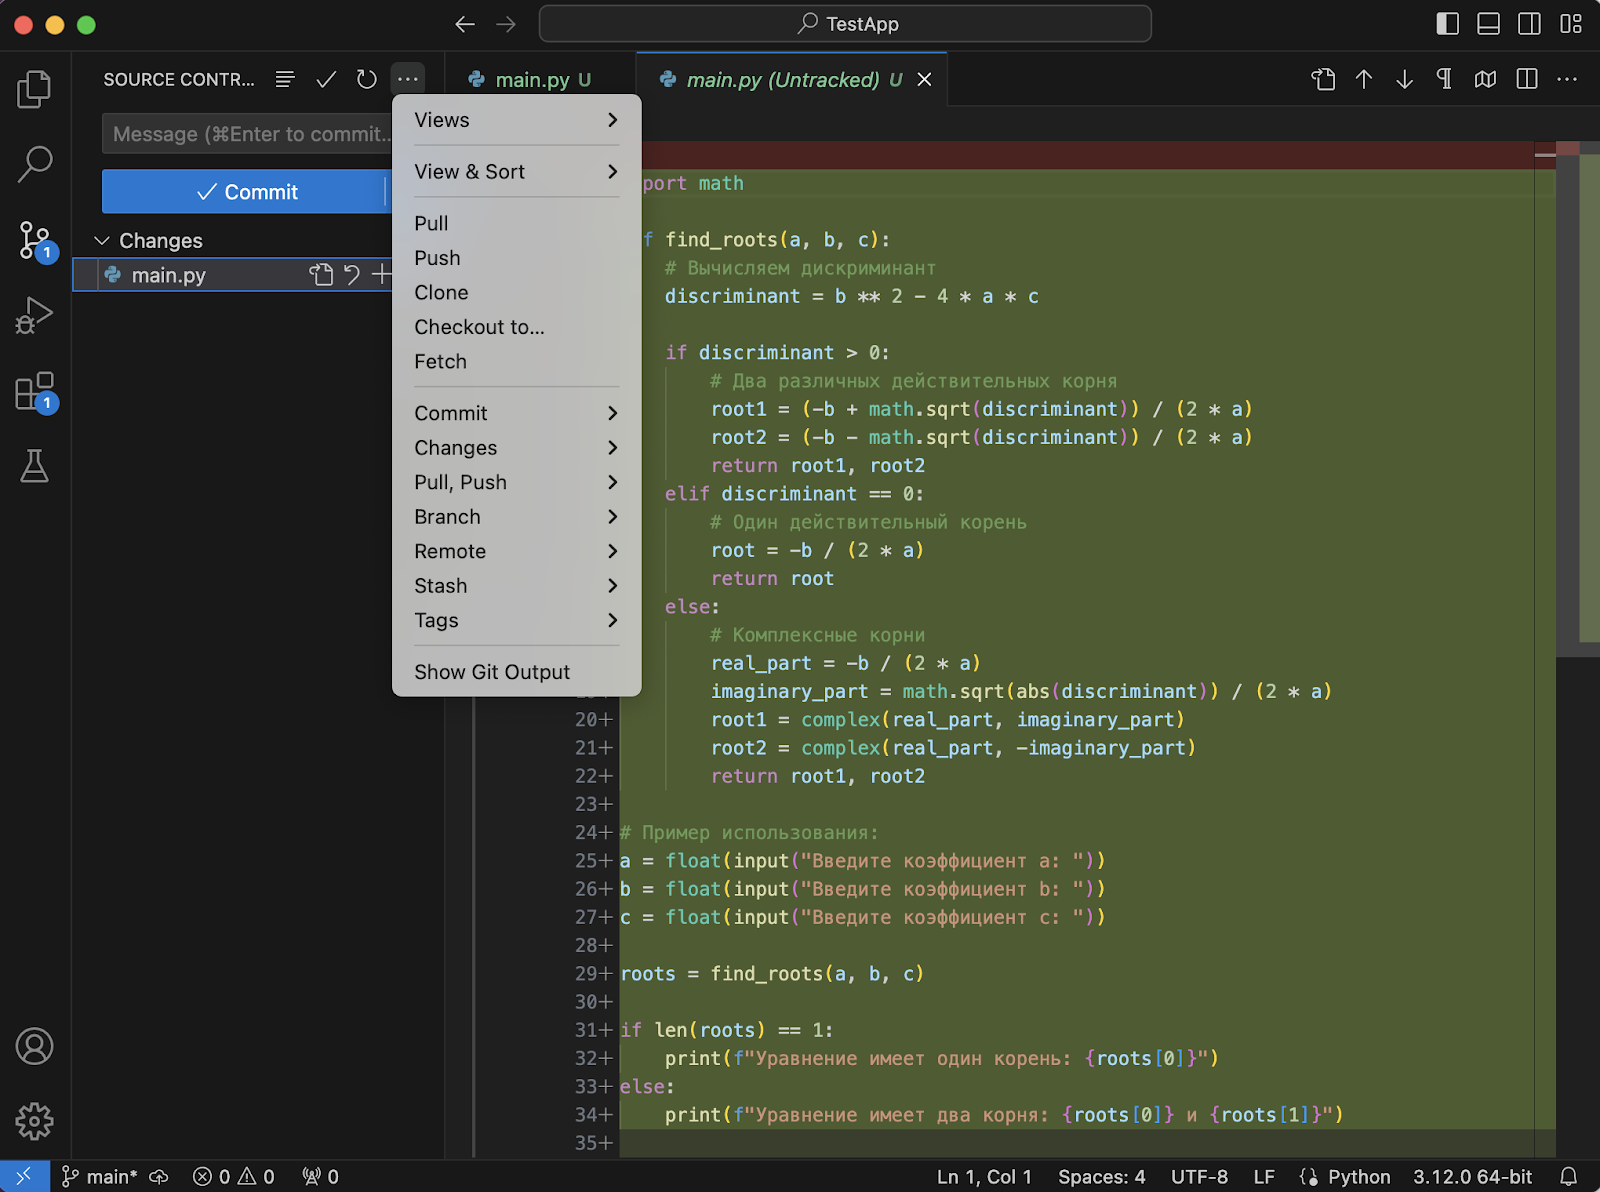Toggle the bottom panel layout
The image size is (1600, 1192).
point(1489,24)
